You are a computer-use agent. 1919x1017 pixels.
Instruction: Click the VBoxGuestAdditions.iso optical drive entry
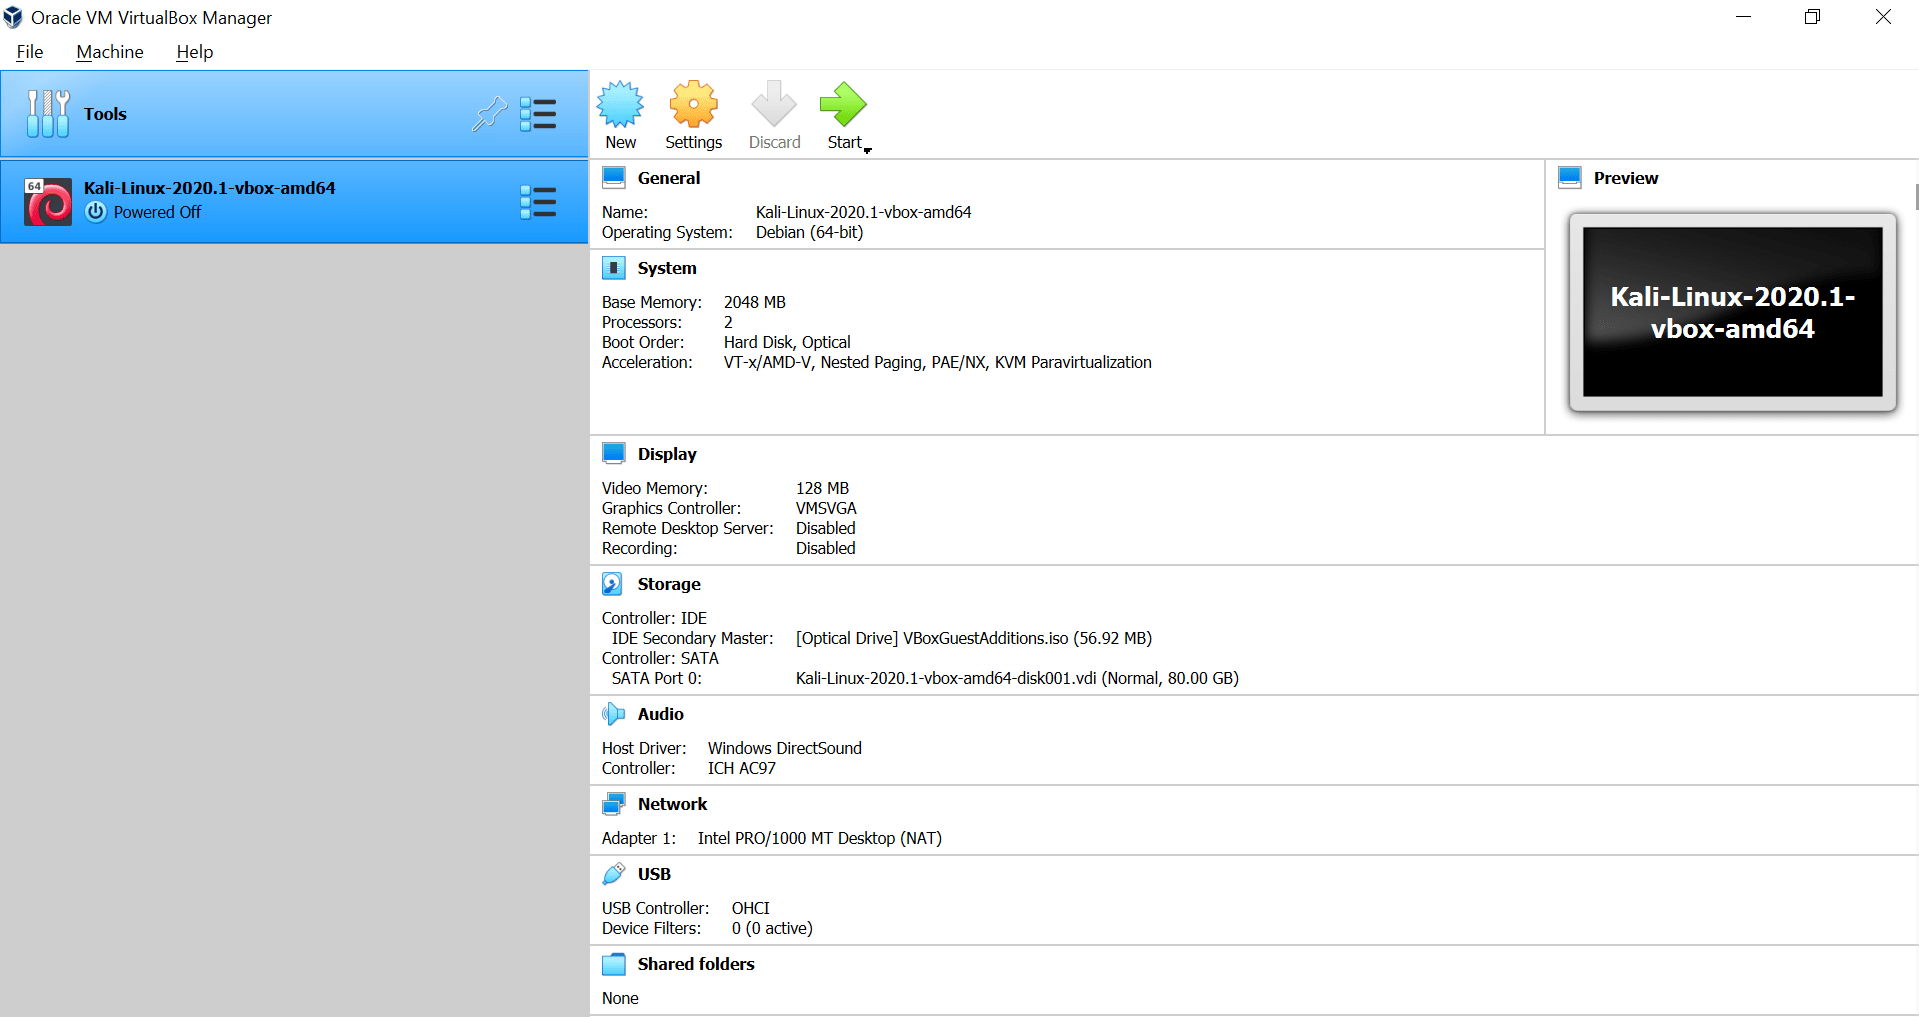point(974,638)
